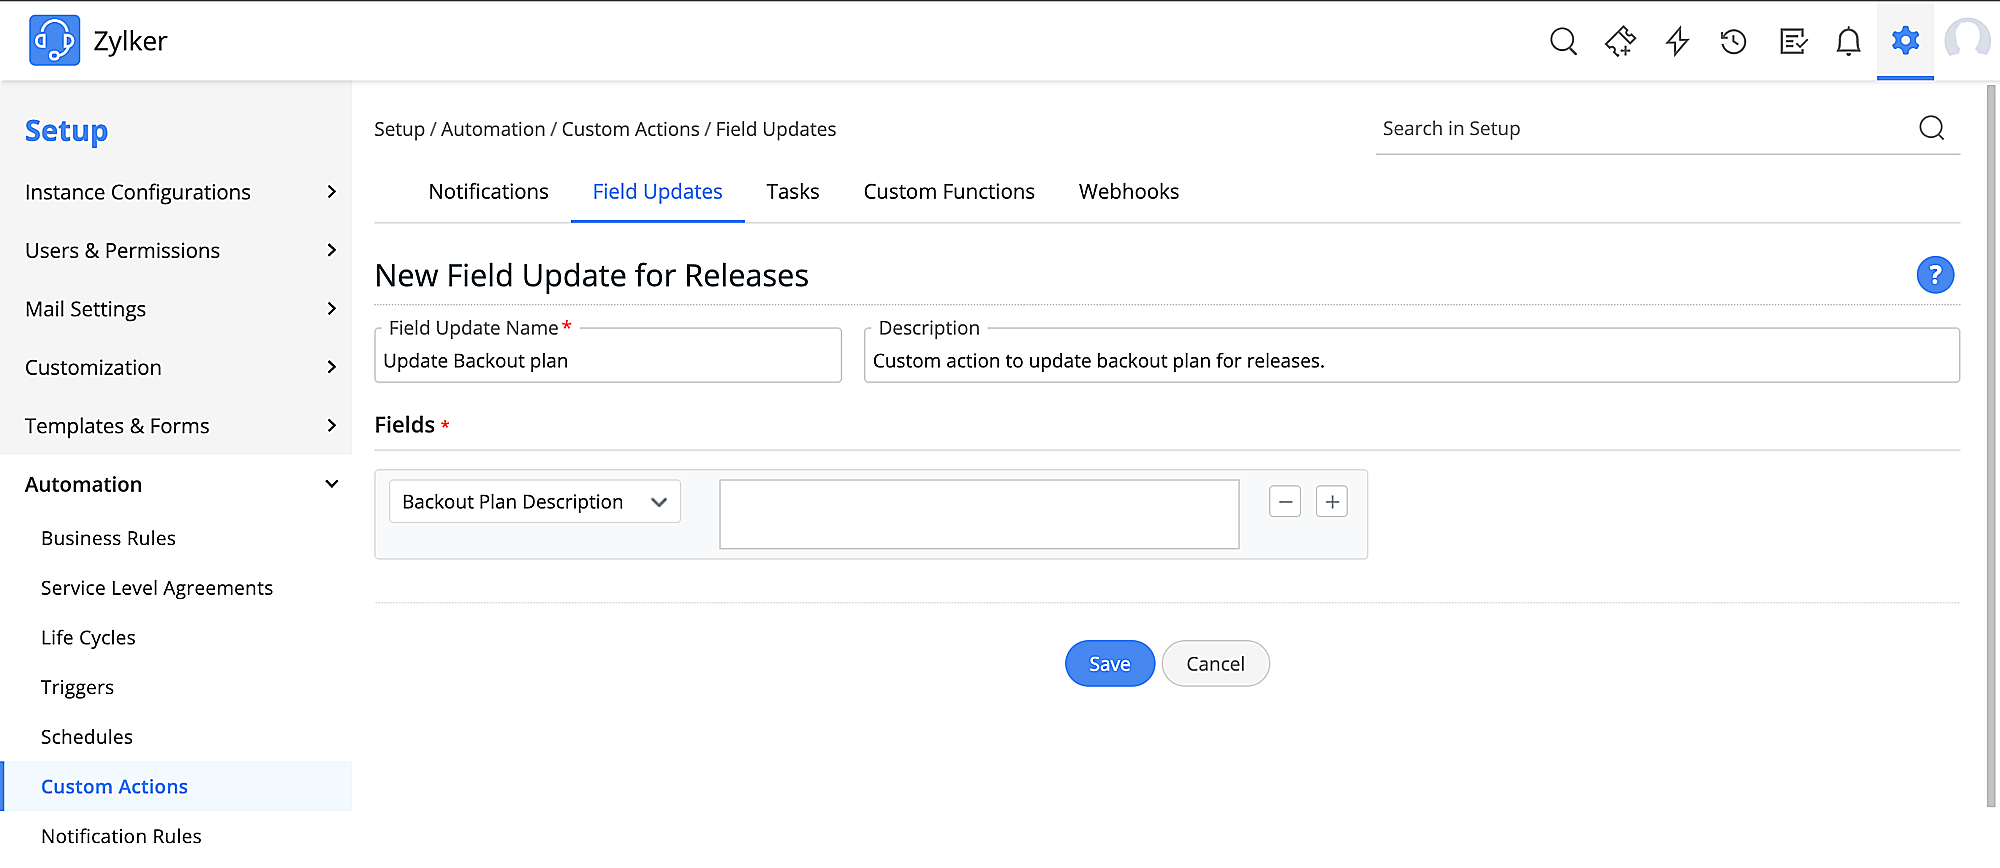Image resolution: width=2000 pixels, height=868 pixels.
Task: Add a field row with plus button
Action: pos(1332,501)
